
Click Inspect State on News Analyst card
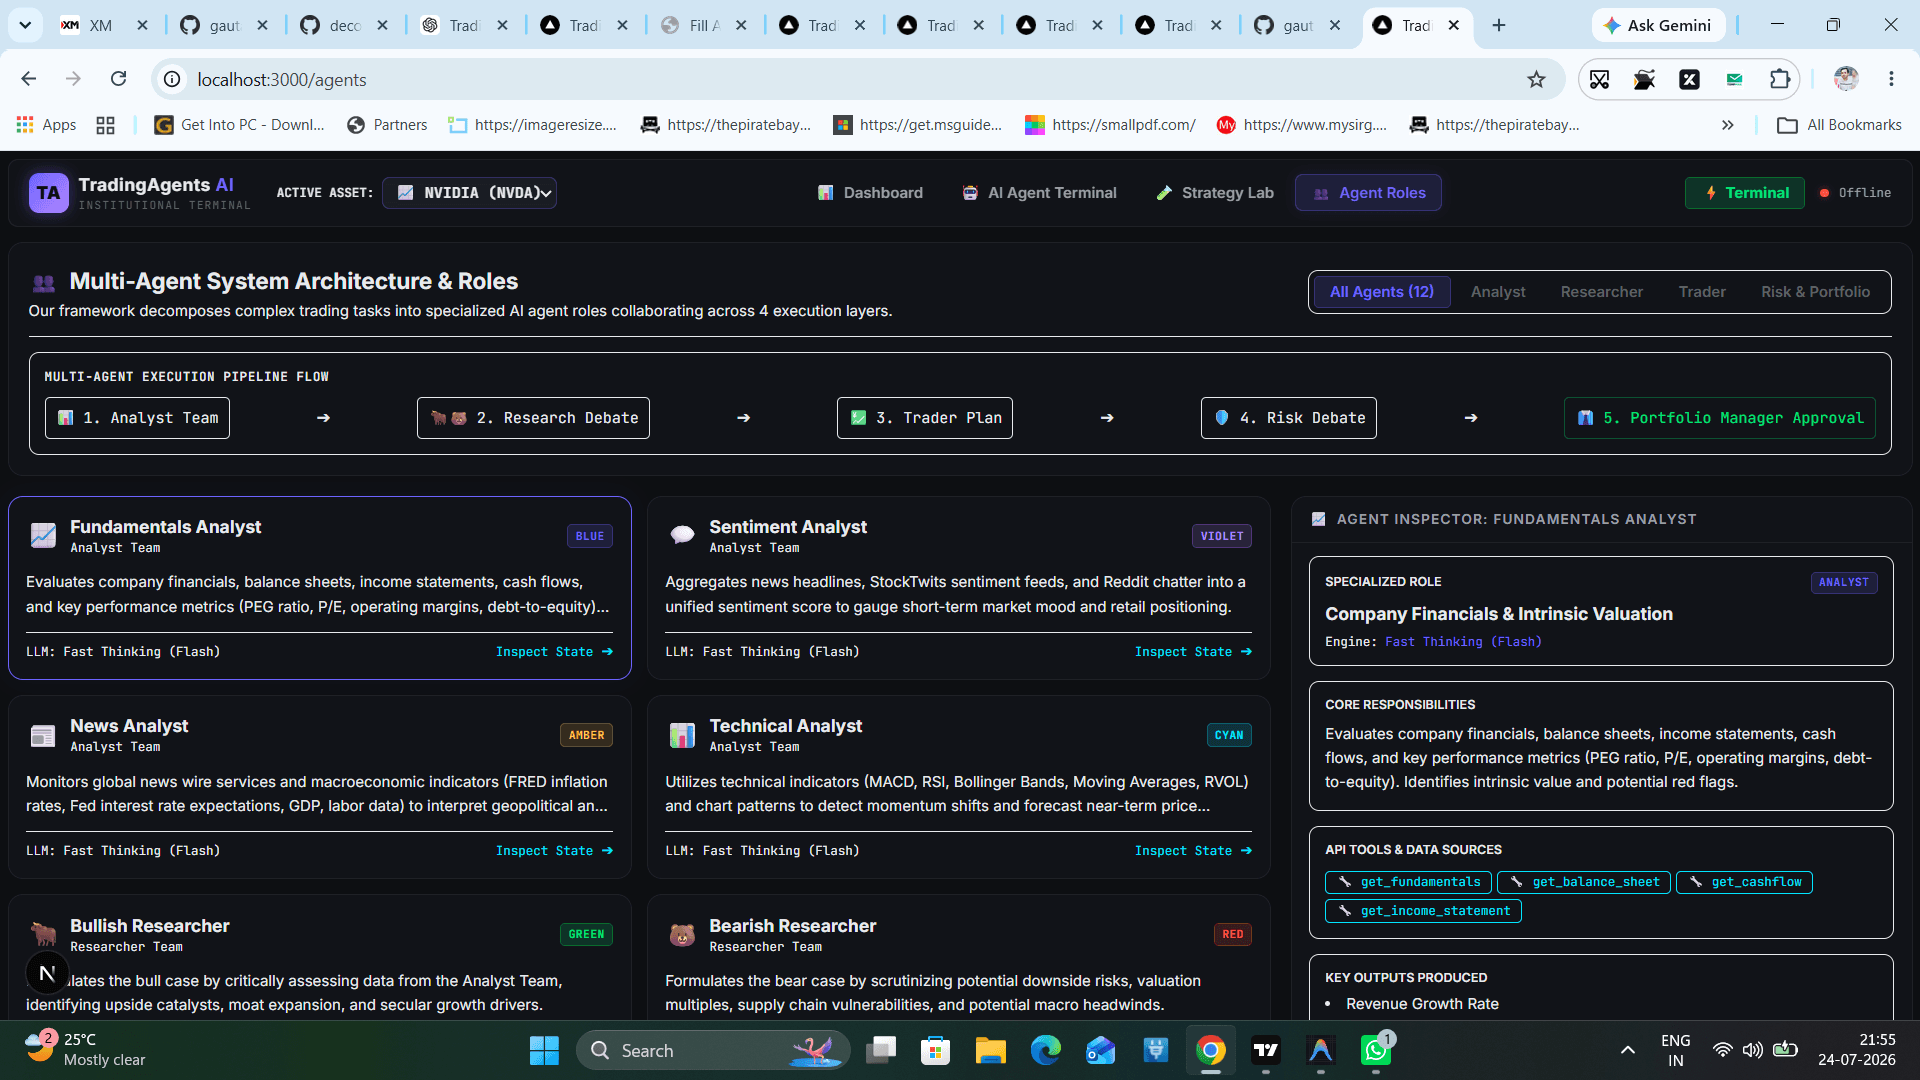554,851
